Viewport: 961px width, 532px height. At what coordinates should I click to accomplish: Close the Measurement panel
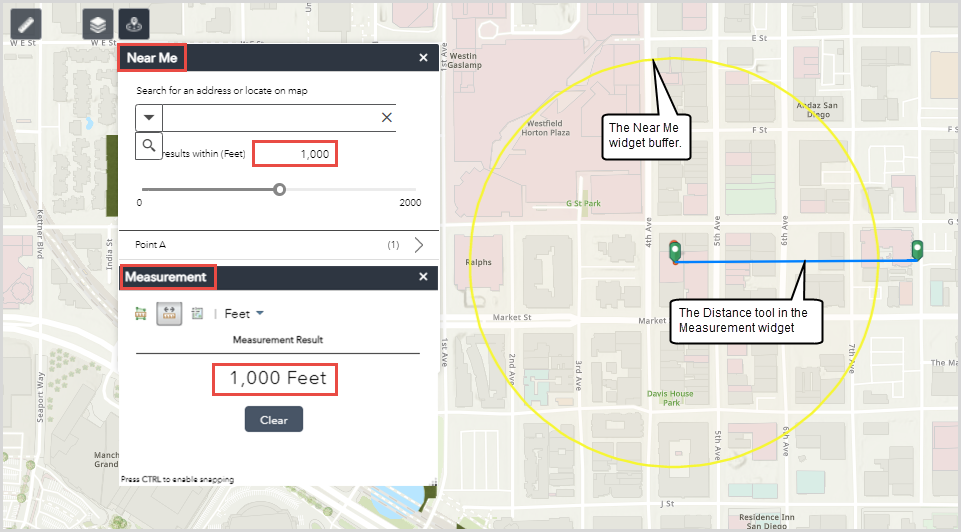423,277
